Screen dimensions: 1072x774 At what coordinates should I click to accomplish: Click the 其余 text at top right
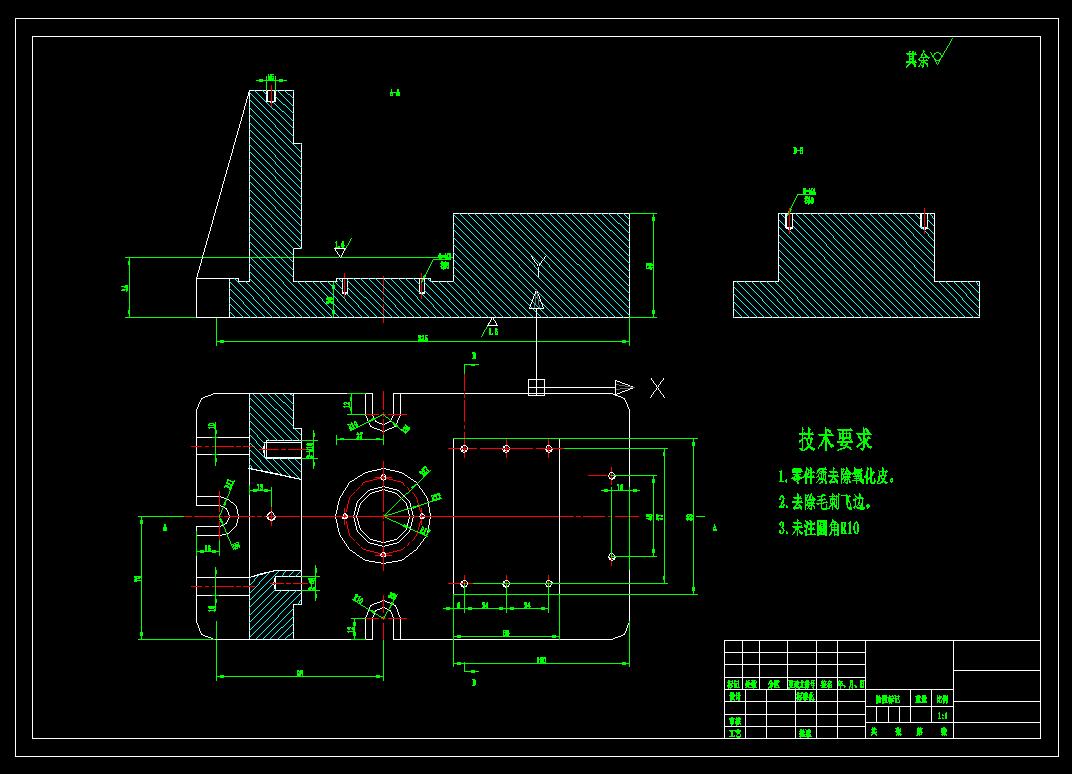[x=917, y=59]
